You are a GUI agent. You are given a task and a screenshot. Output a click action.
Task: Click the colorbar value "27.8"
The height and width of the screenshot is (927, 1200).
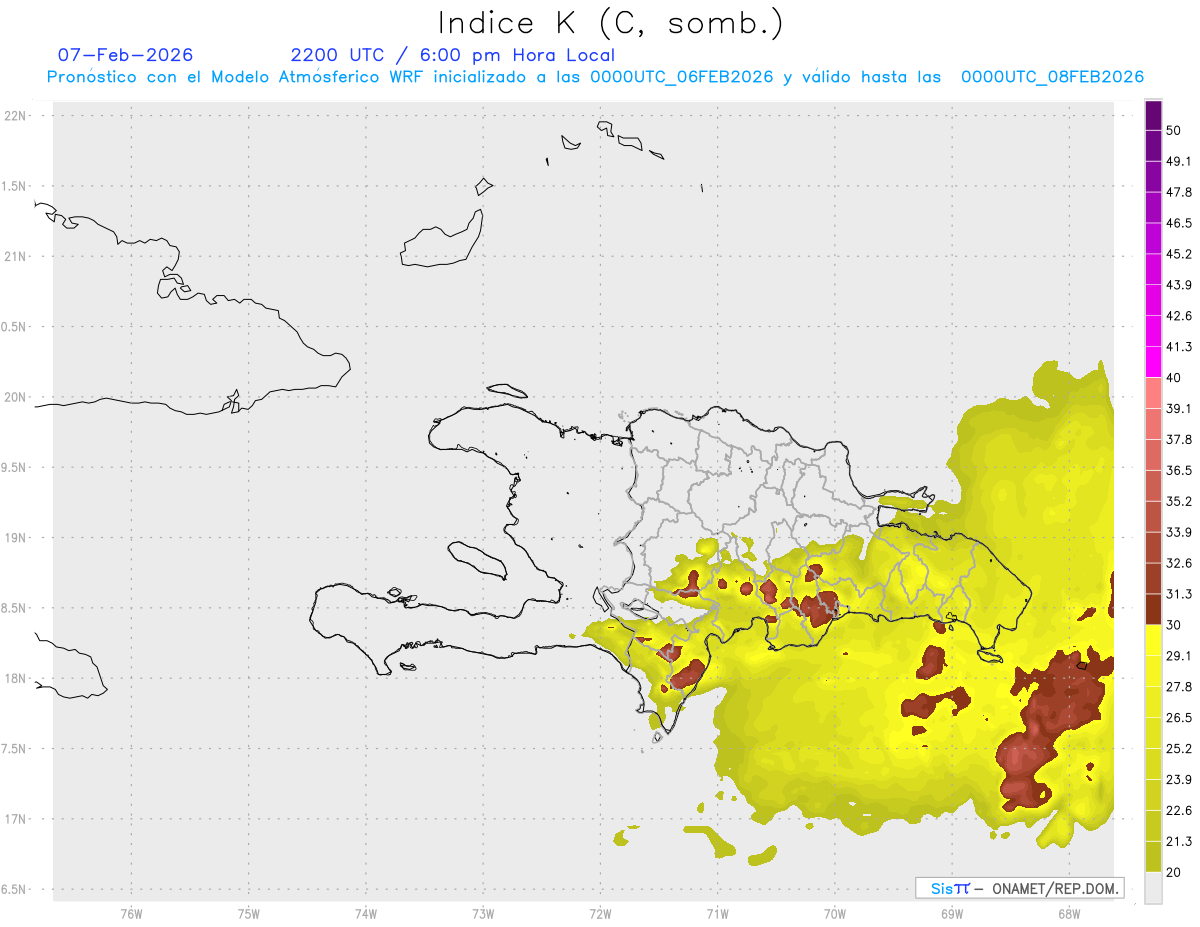[1179, 687]
